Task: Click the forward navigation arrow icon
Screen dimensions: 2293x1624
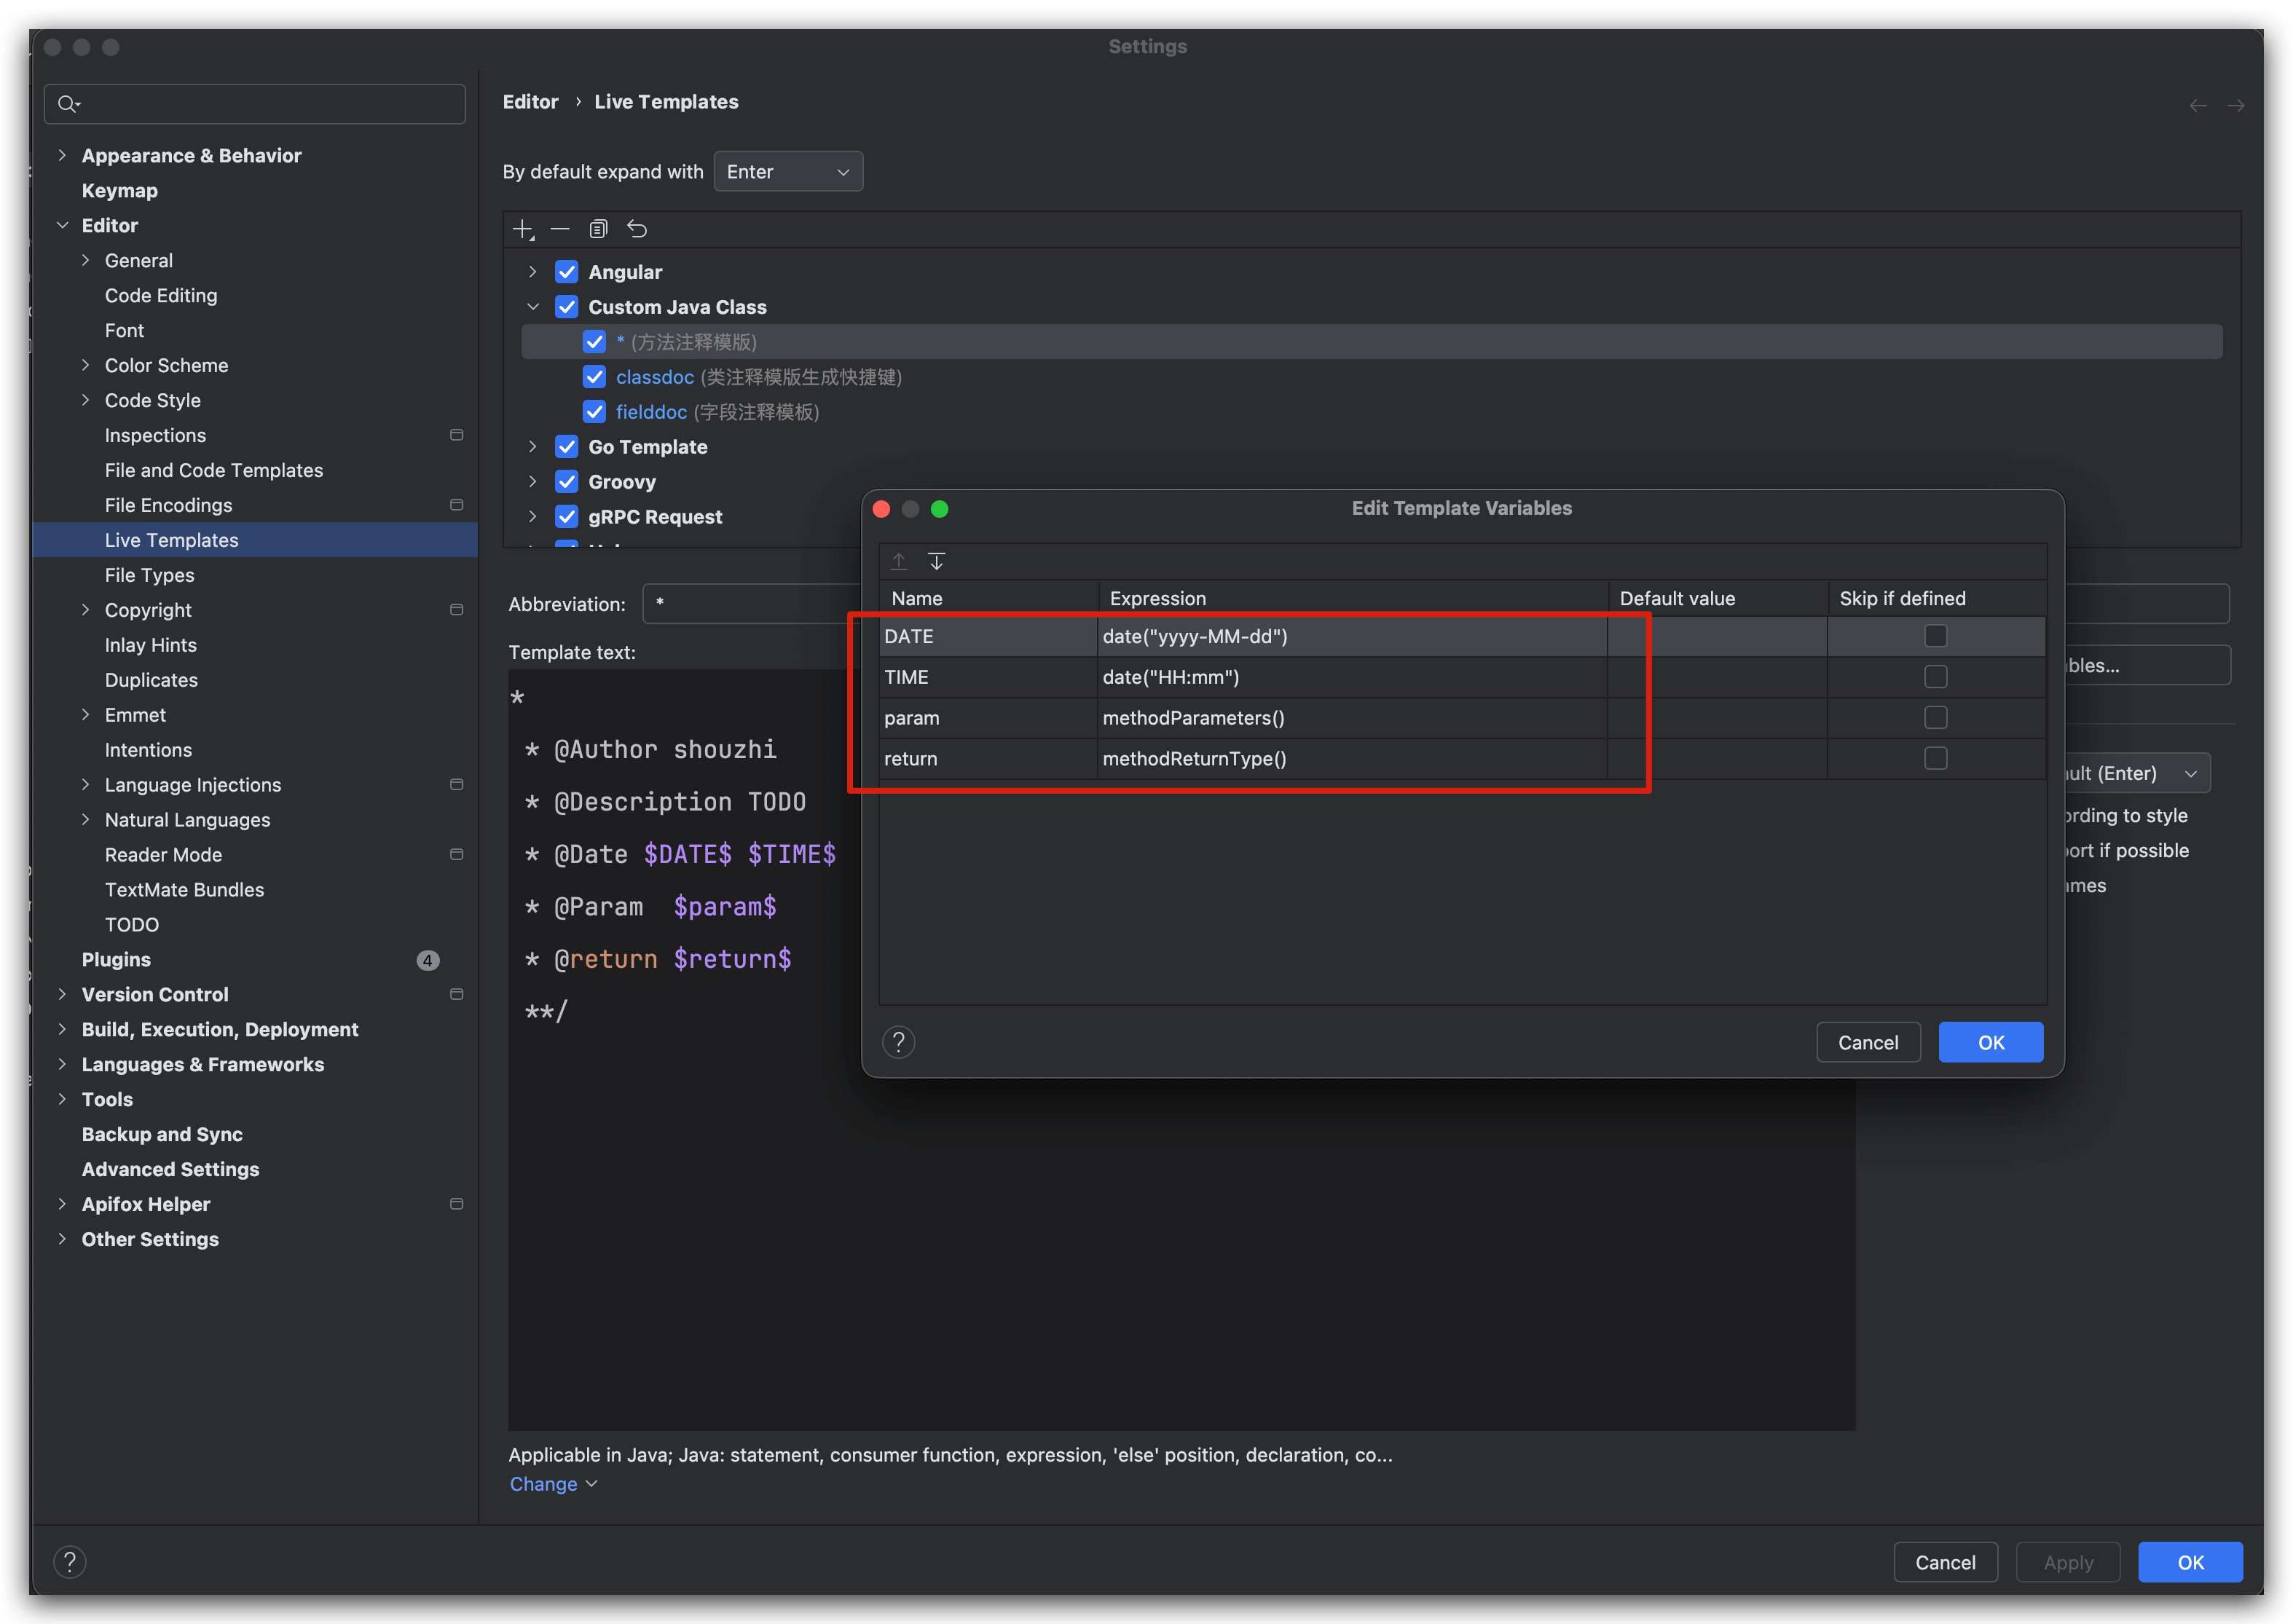Action: click(x=2236, y=106)
